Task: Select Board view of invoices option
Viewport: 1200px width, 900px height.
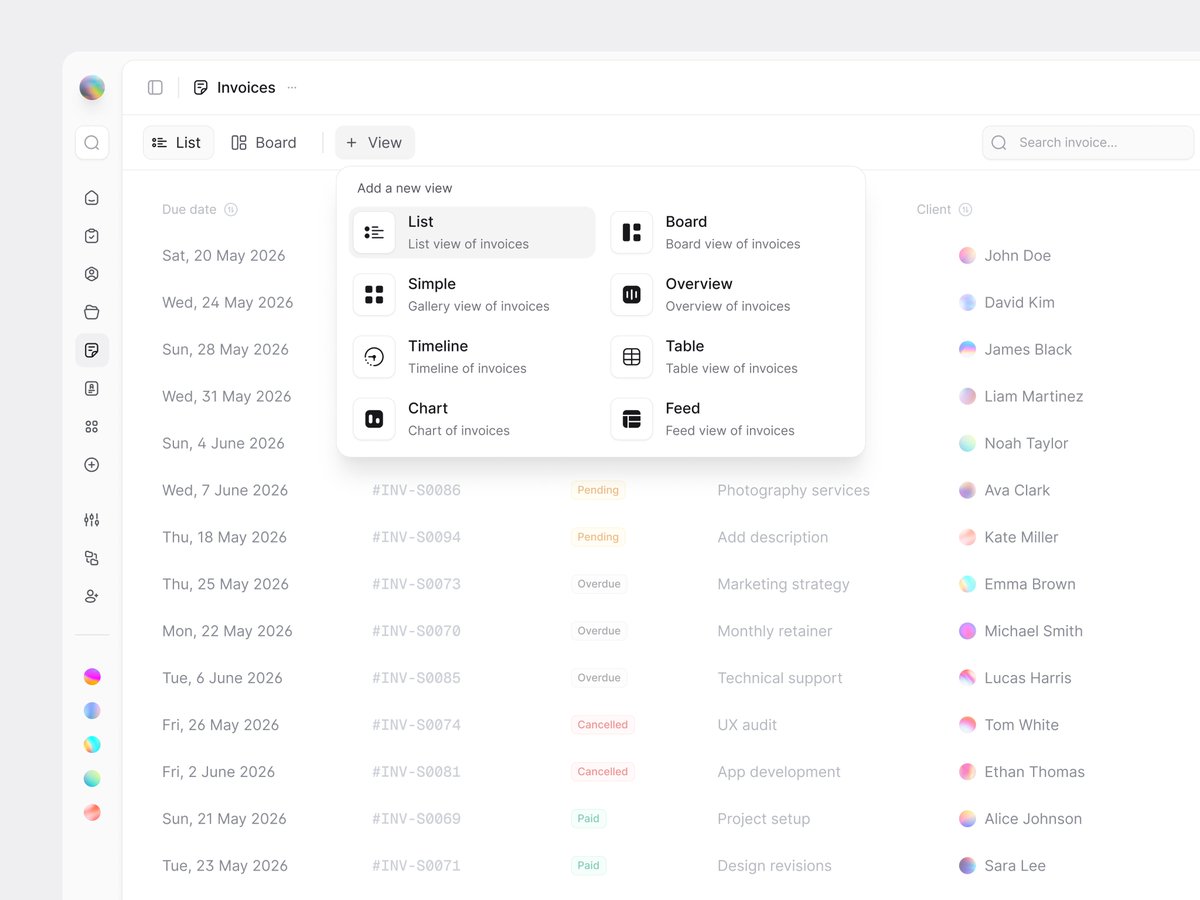Action: pyautogui.click(x=730, y=233)
